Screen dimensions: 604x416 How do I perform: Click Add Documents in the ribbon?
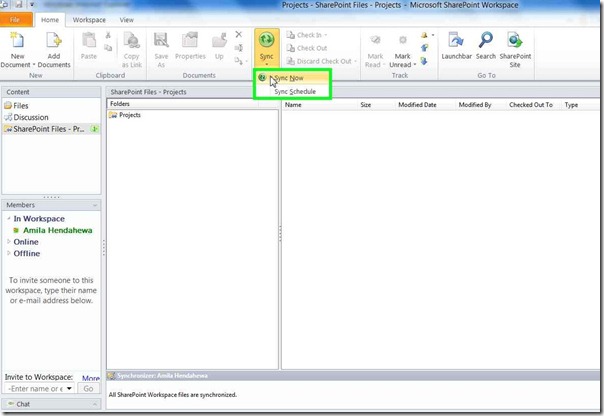click(54, 50)
